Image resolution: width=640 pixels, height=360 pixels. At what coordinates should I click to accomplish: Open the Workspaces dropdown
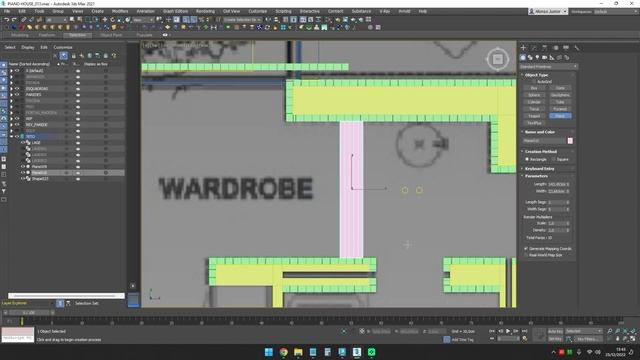click(x=616, y=11)
